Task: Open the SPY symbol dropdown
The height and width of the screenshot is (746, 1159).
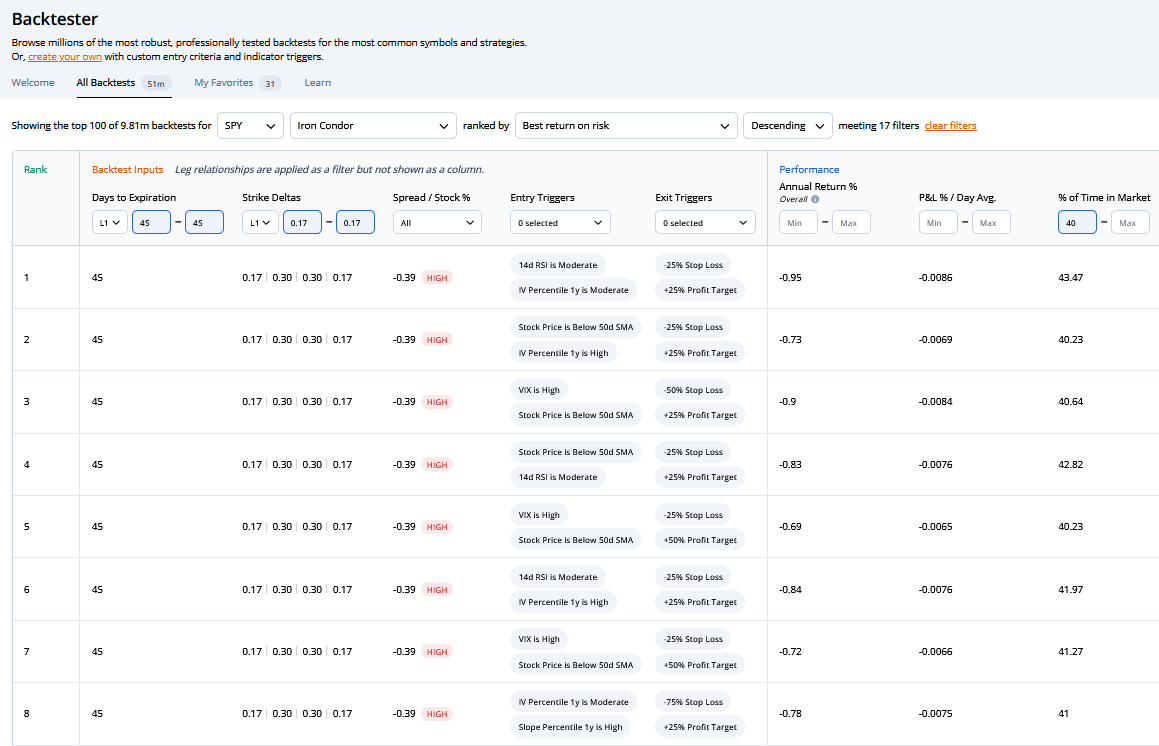Action: [x=250, y=126]
